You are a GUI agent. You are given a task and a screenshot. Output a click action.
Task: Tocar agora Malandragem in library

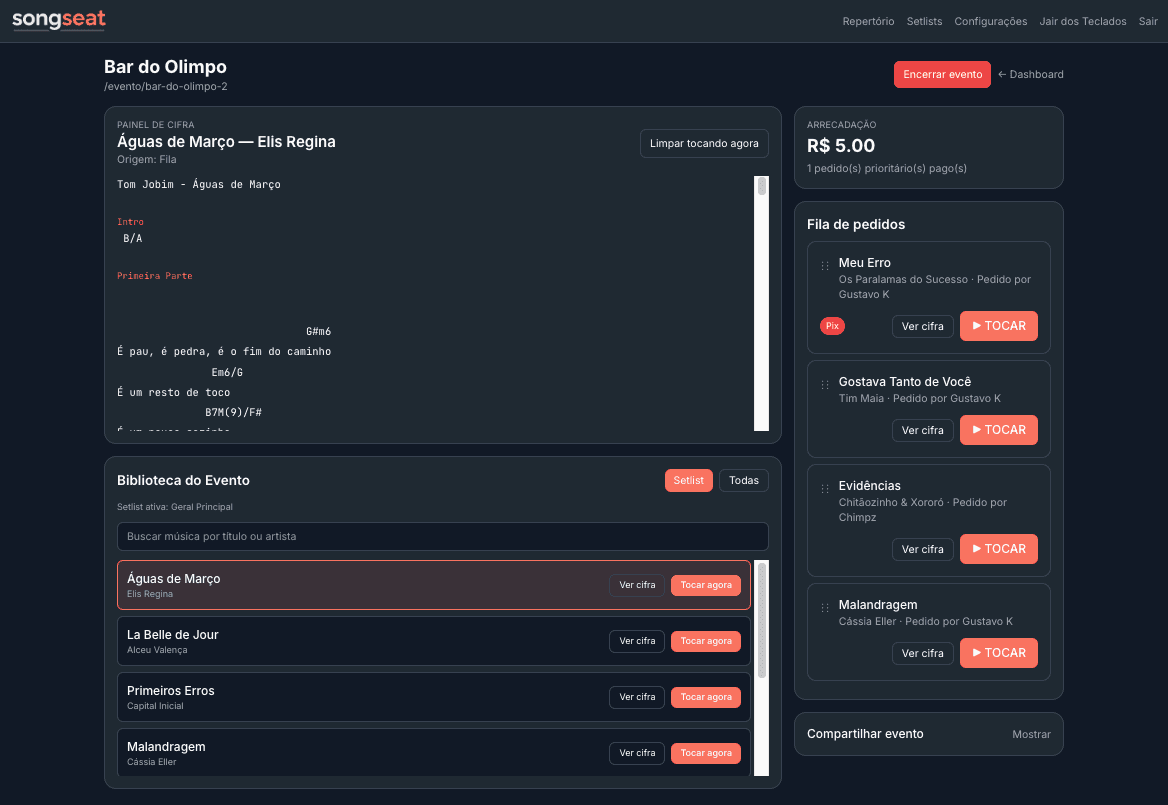(705, 753)
